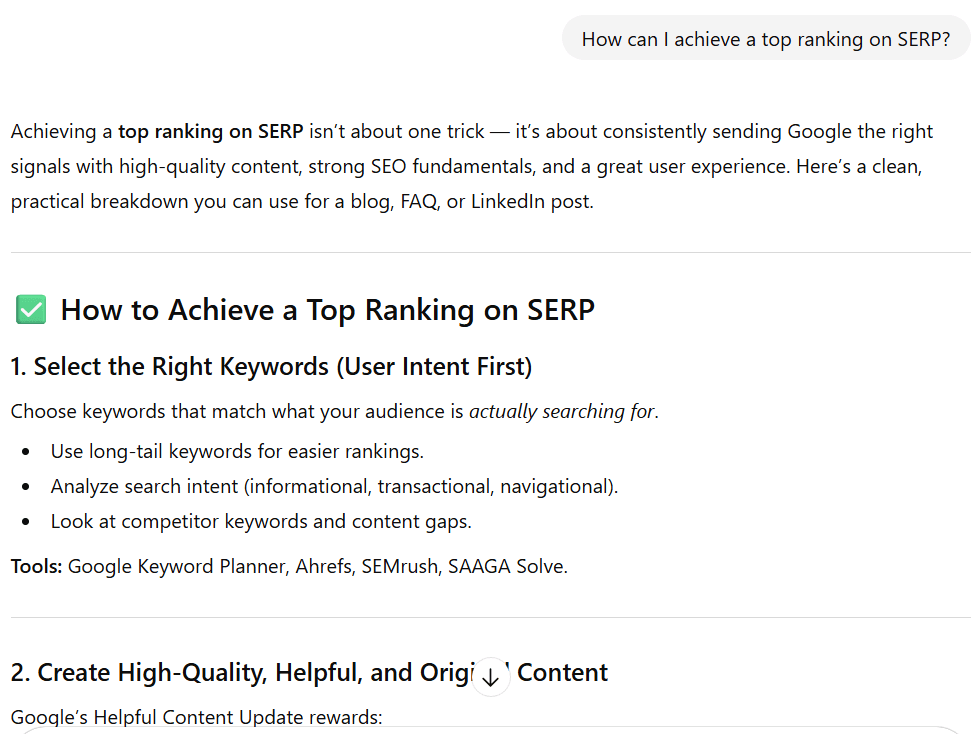Select the bullet about long-tail keywords
Viewport: 971px width, 734px height.
pos(237,452)
